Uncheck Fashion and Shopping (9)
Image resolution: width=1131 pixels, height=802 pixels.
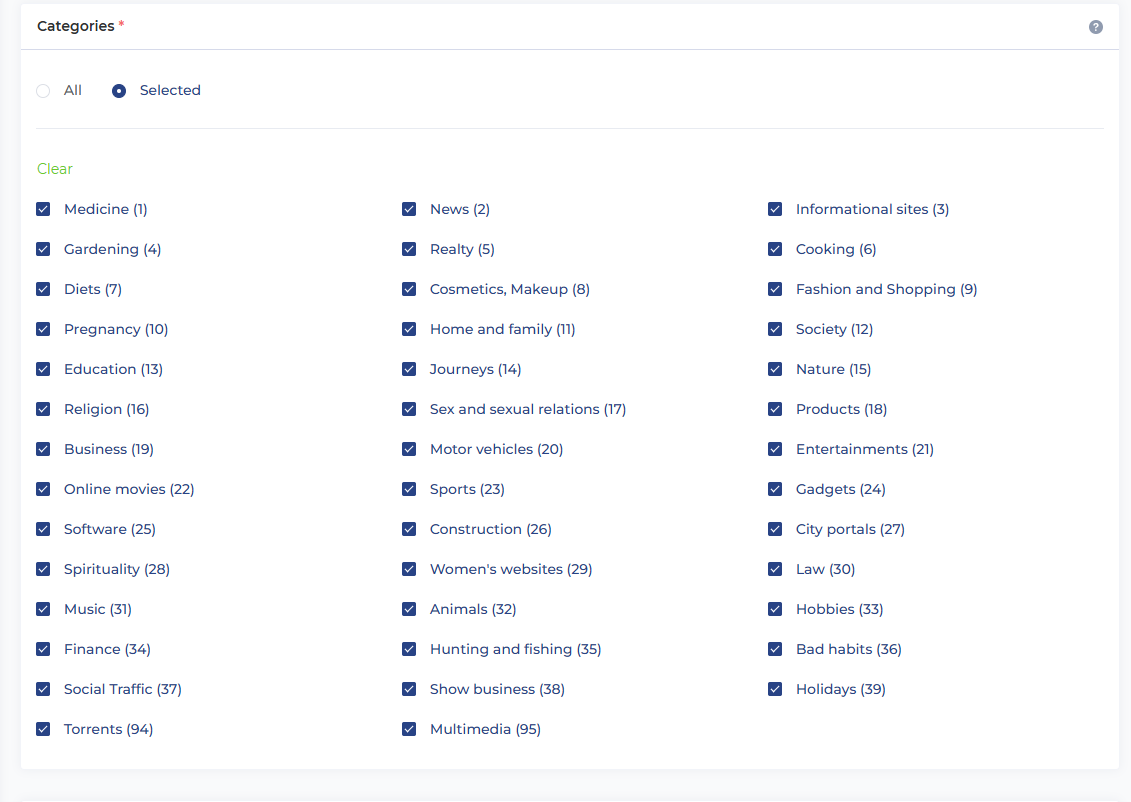coord(775,289)
